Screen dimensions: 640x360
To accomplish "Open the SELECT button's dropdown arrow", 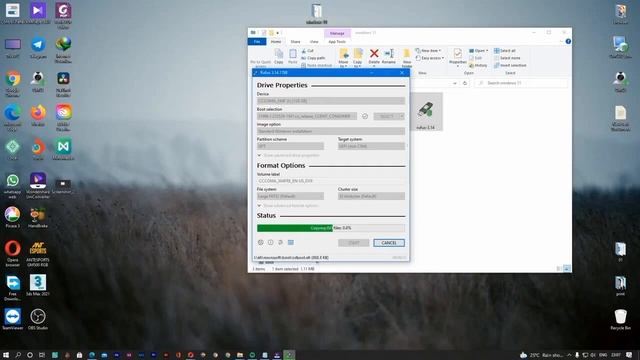I will [x=402, y=116].
